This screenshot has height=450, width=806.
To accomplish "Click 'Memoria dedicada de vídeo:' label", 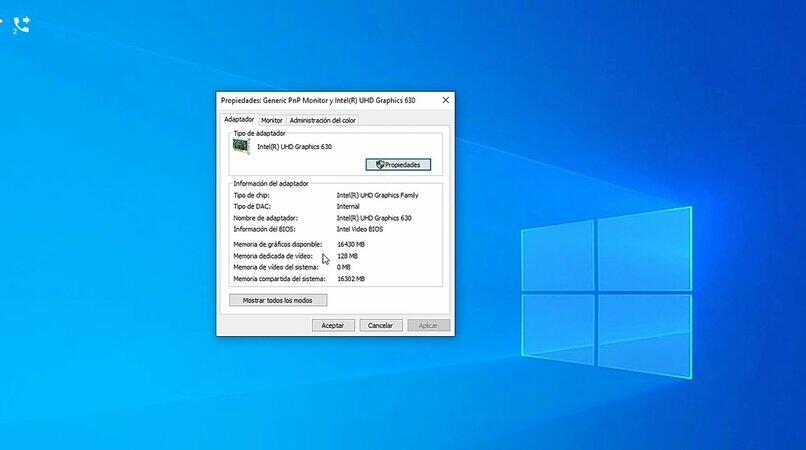I will (x=273, y=256).
